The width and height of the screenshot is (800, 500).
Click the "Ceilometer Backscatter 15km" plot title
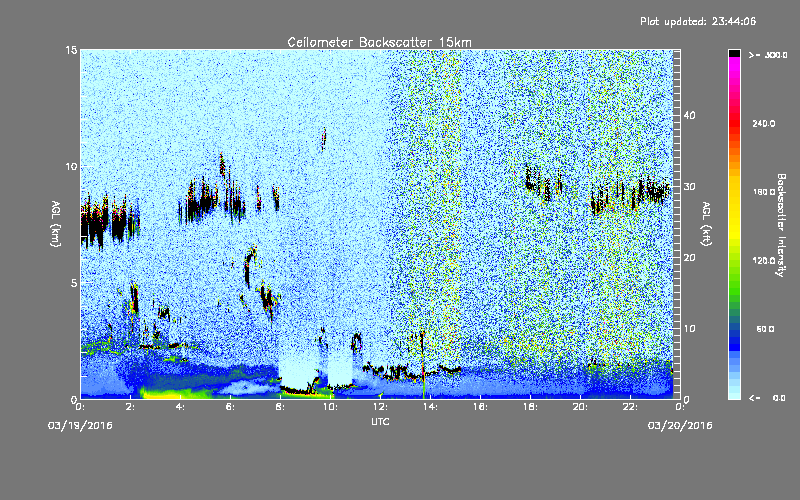(x=379, y=42)
